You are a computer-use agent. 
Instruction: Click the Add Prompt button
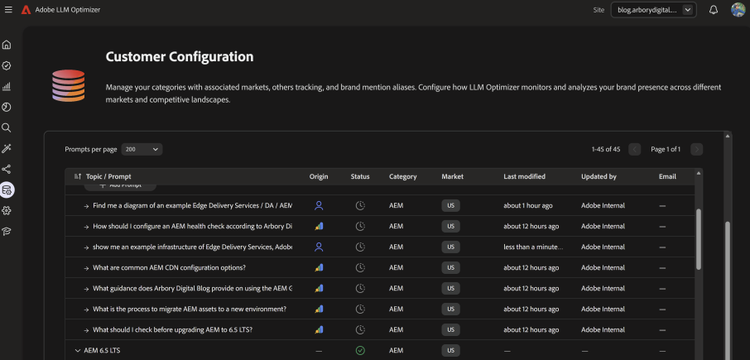point(120,186)
